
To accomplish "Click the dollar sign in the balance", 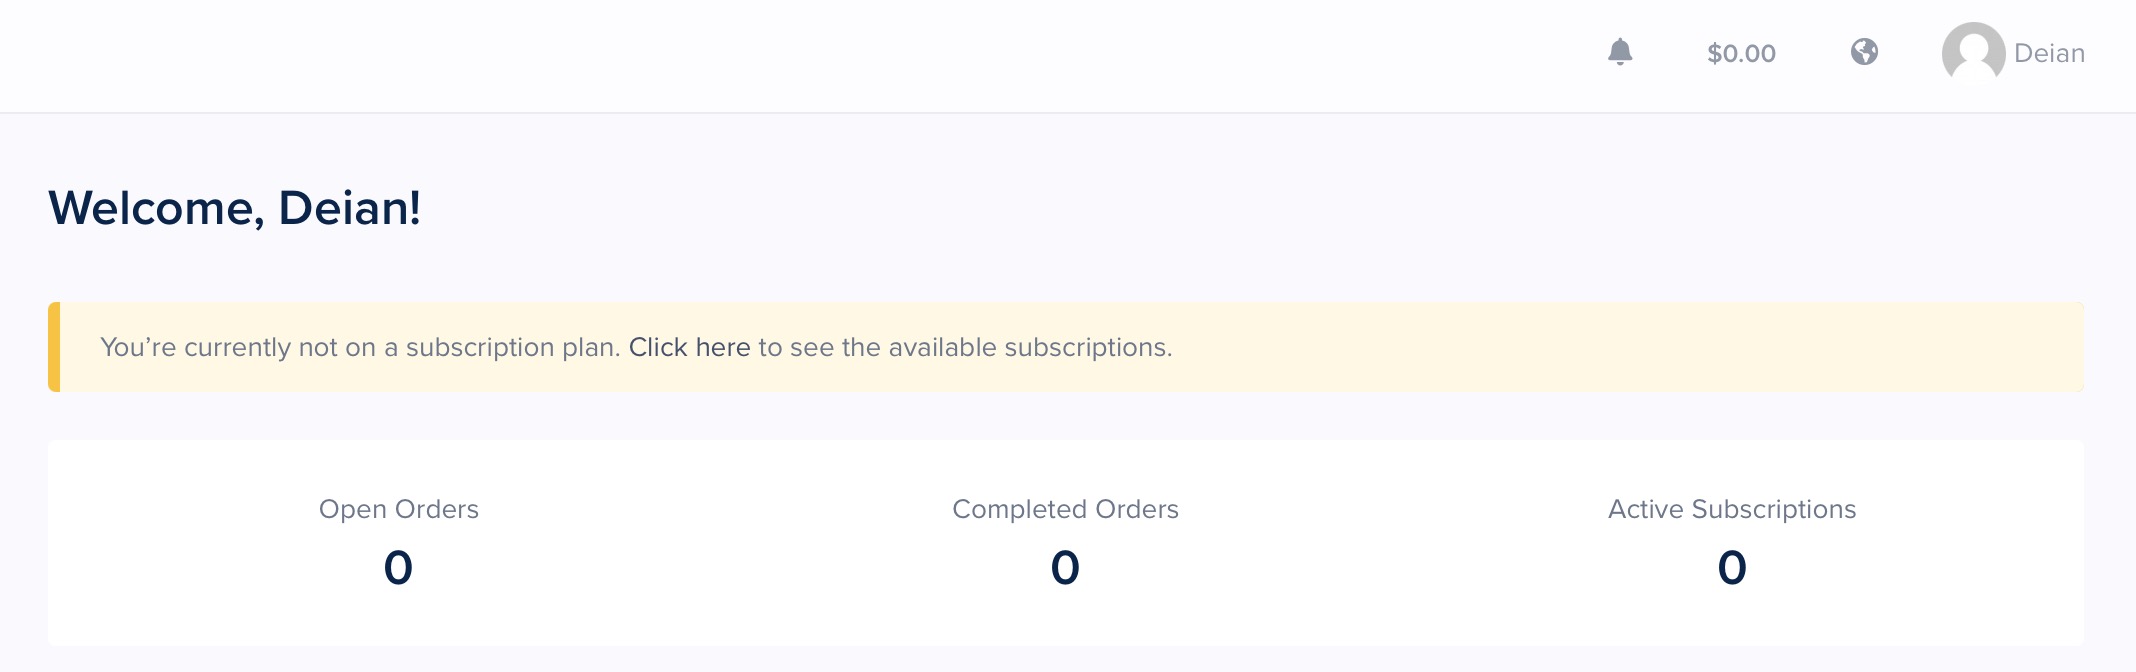I will pyautogui.click(x=1715, y=53).
